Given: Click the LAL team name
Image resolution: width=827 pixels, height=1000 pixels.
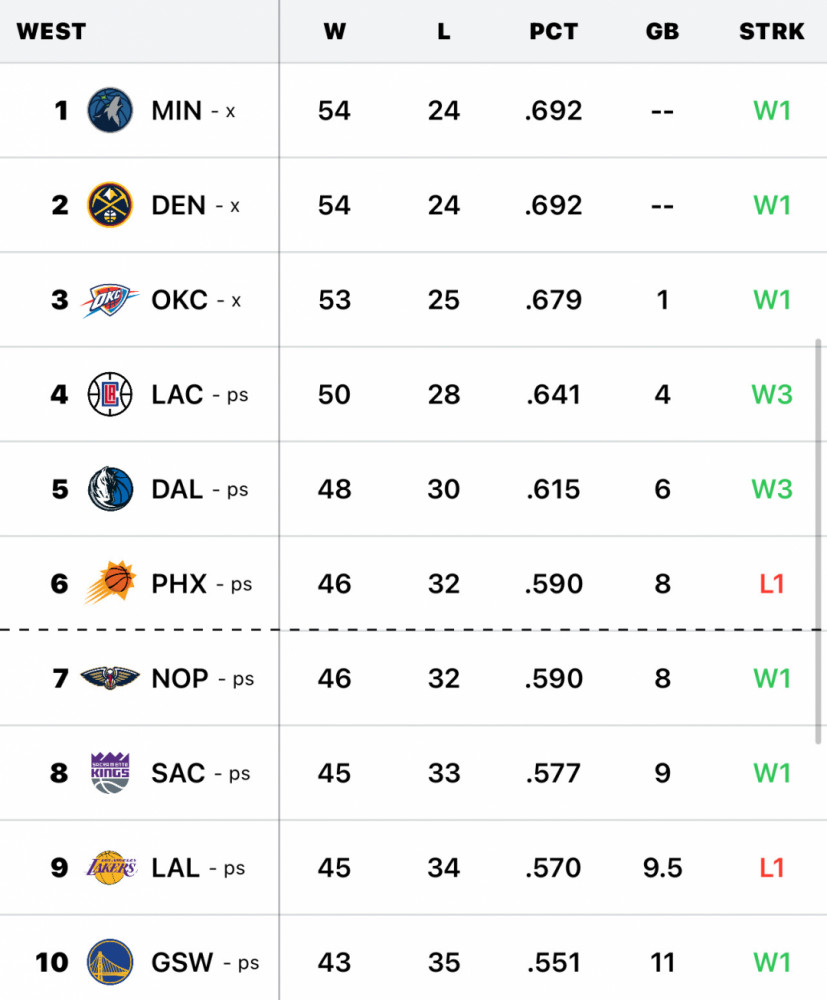Looking at the screenshot, I should pos(176,868).
